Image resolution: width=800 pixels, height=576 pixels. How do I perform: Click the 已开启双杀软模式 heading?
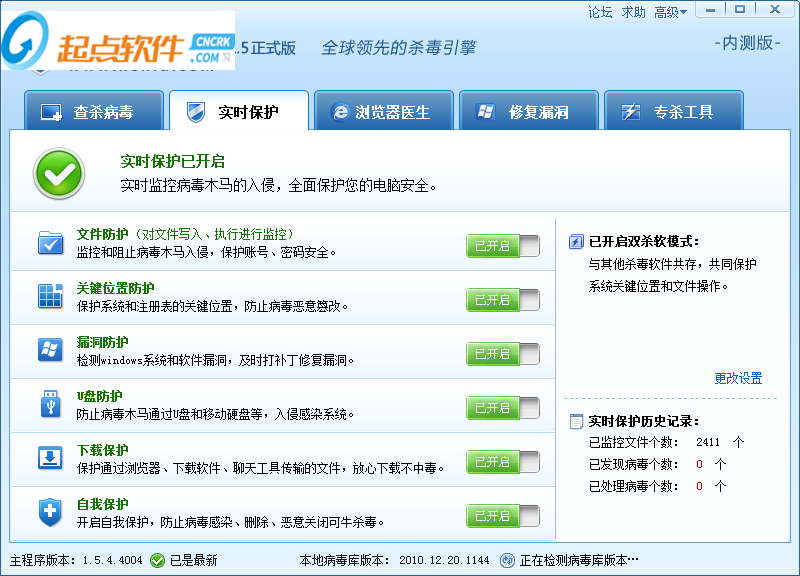[x=643, y=242]
